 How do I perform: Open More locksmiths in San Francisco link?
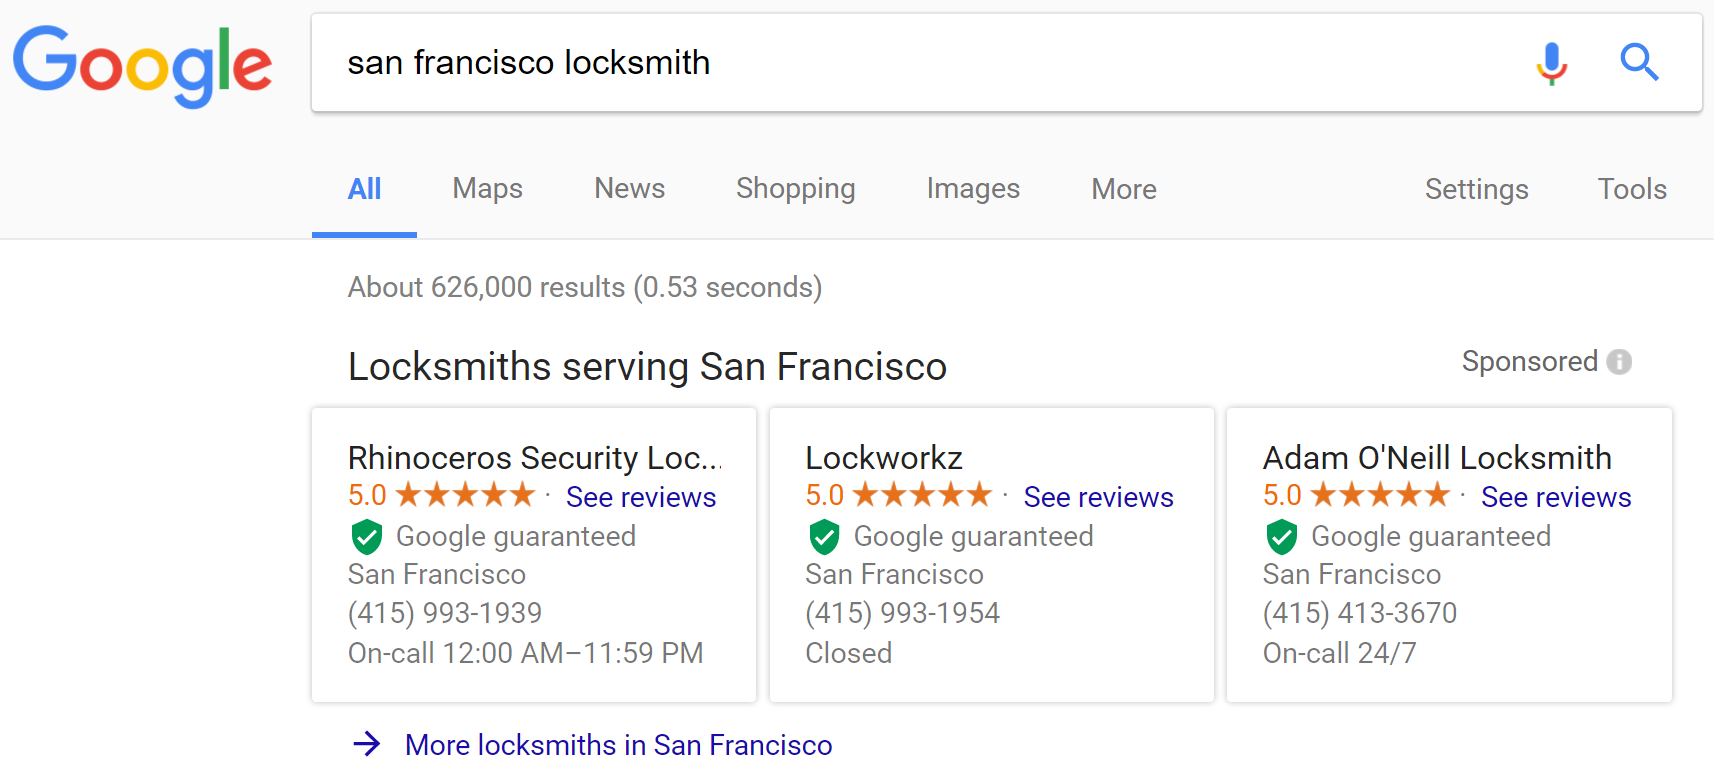coord(618,745)
